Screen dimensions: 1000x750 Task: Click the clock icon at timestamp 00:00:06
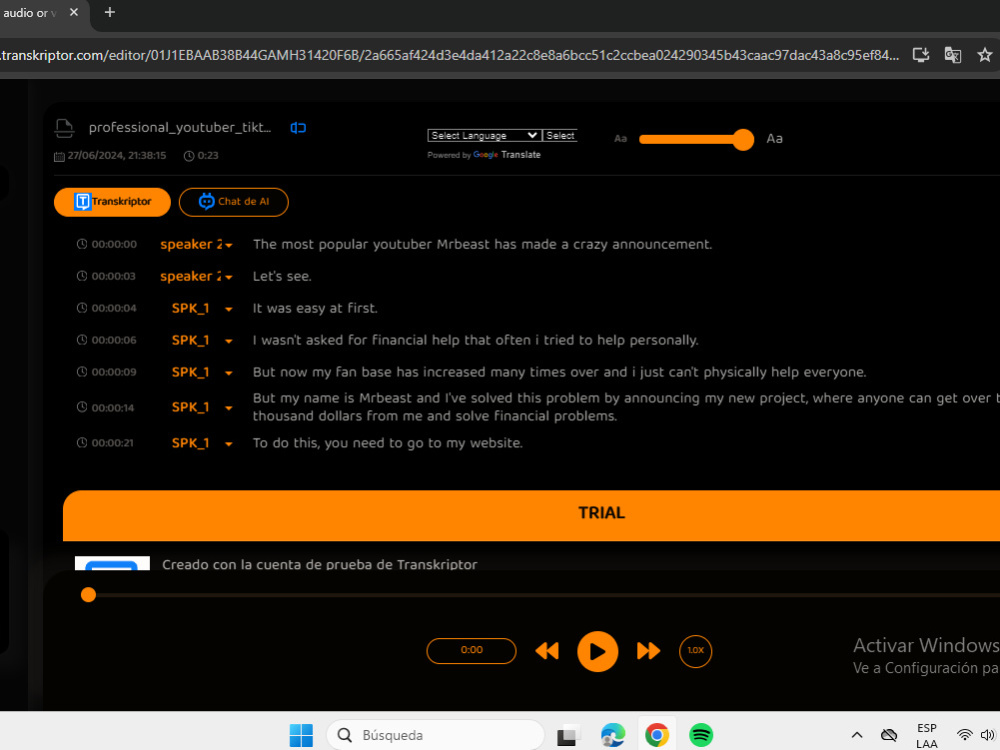82,339
